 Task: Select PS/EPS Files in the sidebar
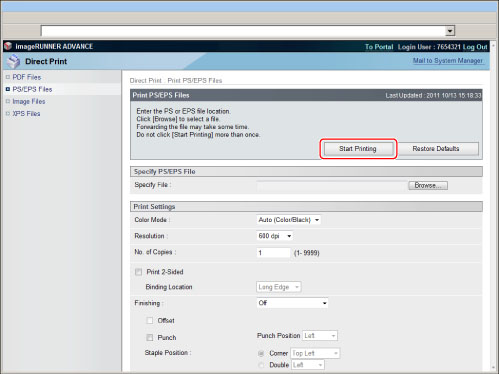click(32, 89)
